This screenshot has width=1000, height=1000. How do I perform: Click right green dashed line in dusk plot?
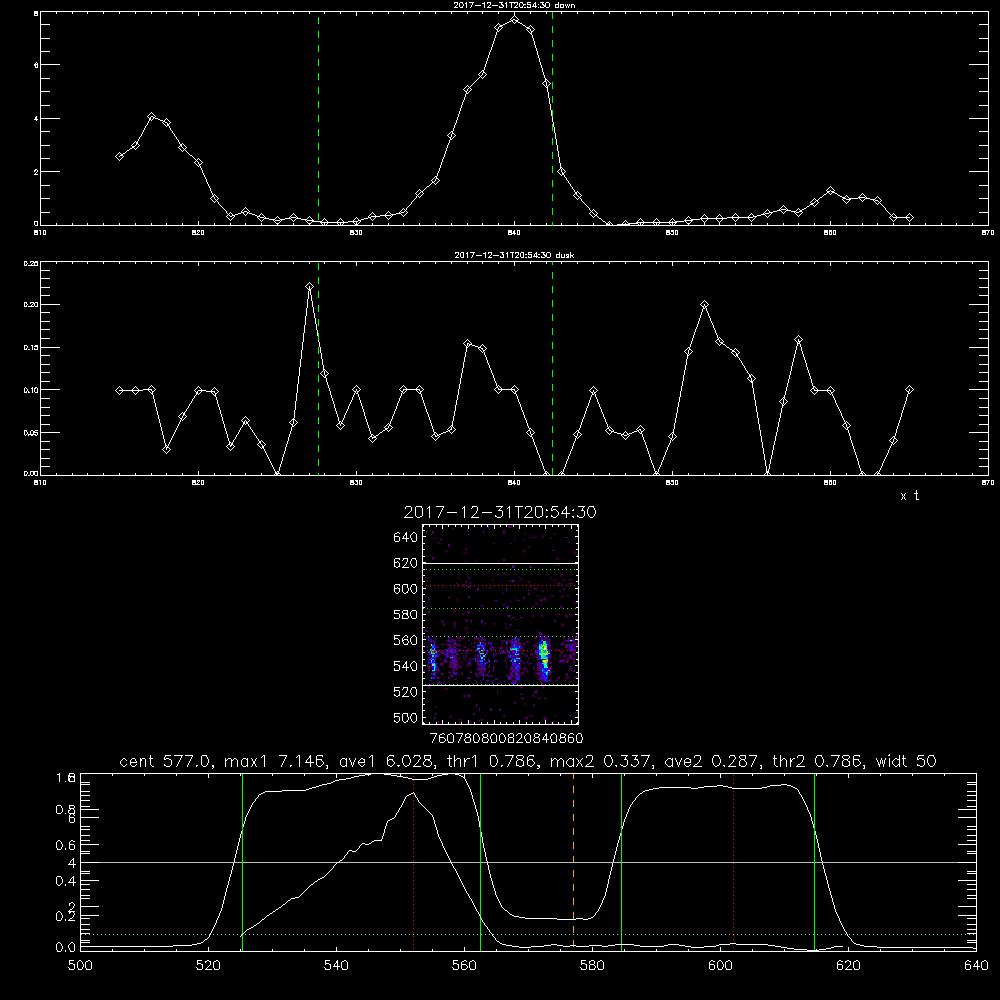point(552,368)
